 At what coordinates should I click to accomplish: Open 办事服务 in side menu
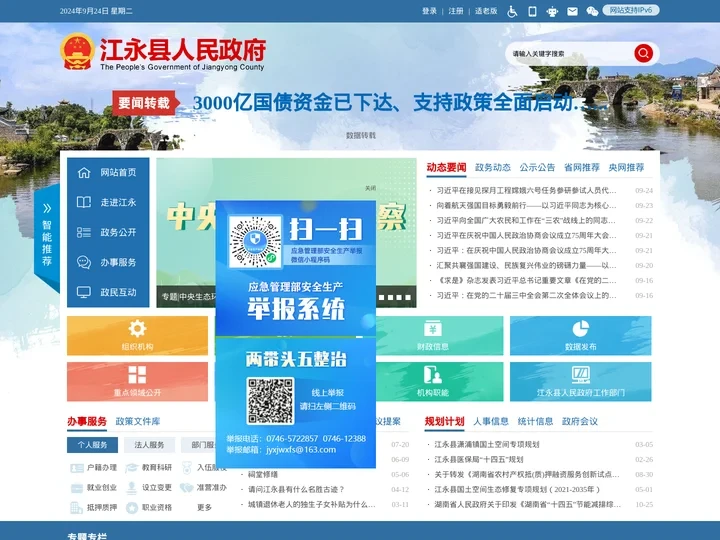(x=108, y=262)
